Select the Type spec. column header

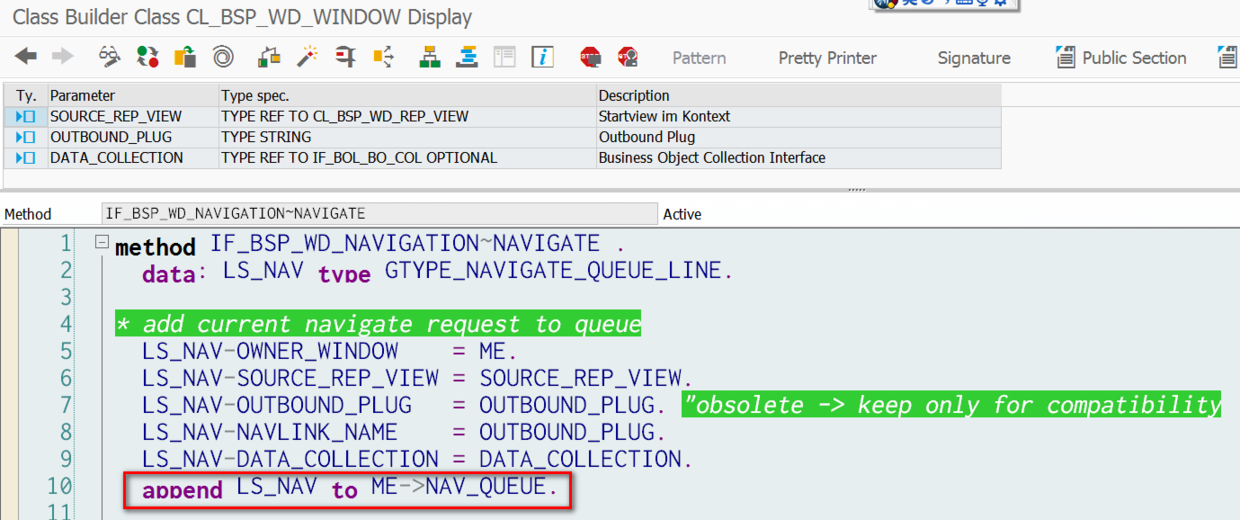click(x=407, y=96)
